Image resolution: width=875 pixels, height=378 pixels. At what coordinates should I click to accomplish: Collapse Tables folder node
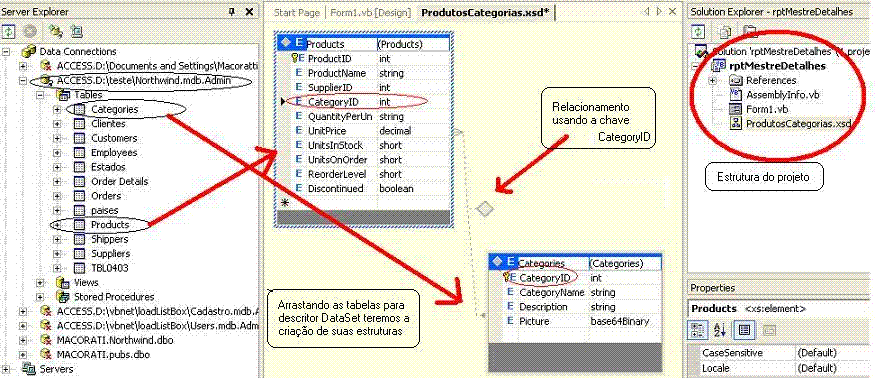click(40, 95)
